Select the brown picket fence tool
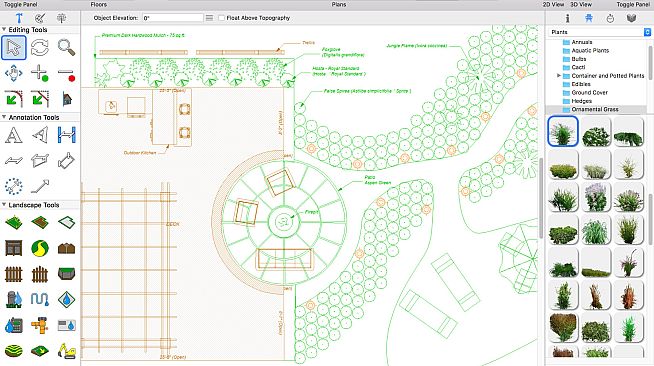 pos(14,274)
